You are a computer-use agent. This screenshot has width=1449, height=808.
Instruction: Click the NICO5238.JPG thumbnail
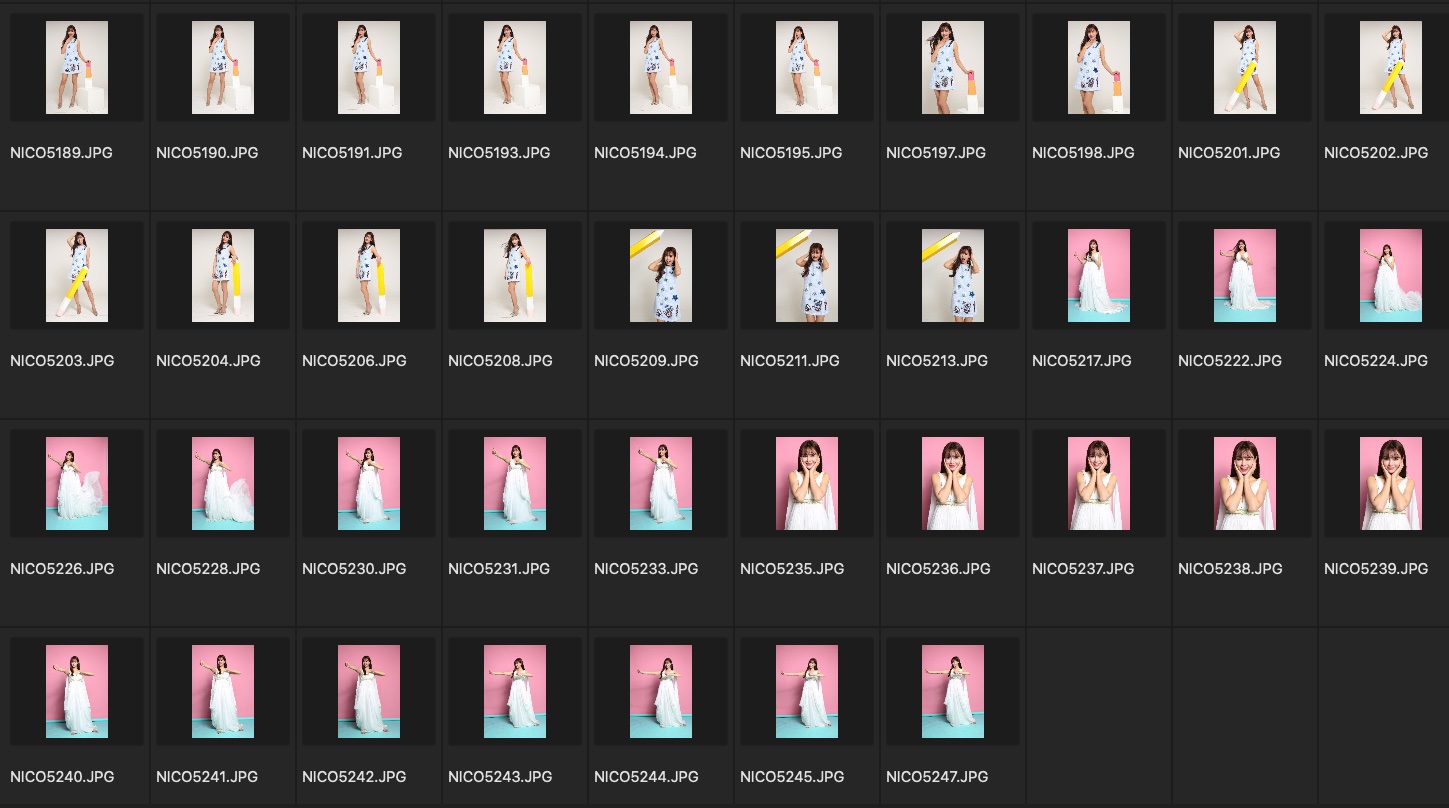pyautogui.click(x=1245, y=484)
